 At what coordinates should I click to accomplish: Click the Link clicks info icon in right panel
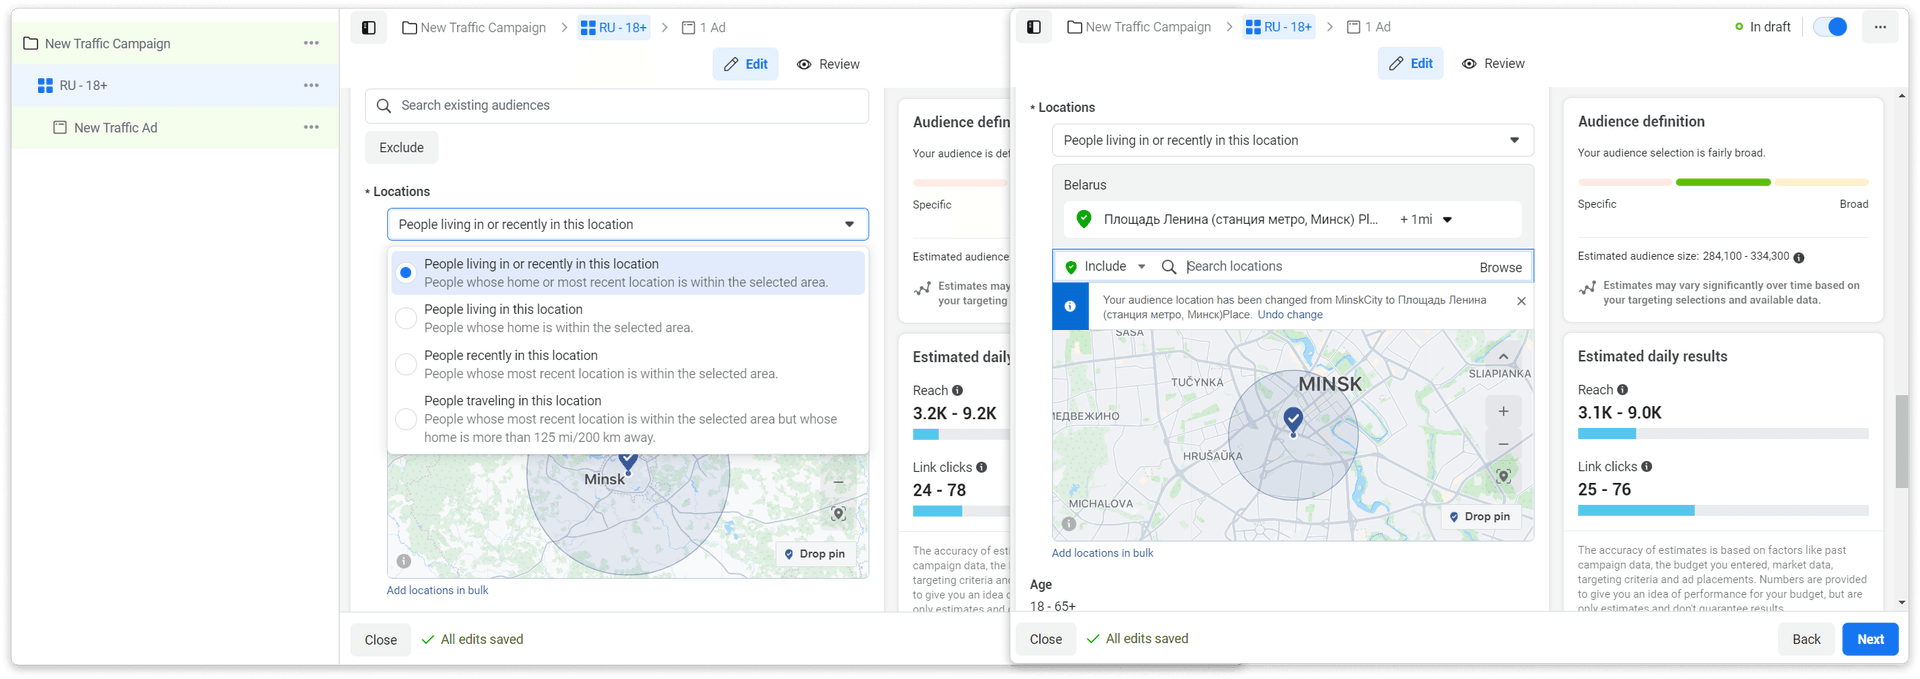point(1646,467)
